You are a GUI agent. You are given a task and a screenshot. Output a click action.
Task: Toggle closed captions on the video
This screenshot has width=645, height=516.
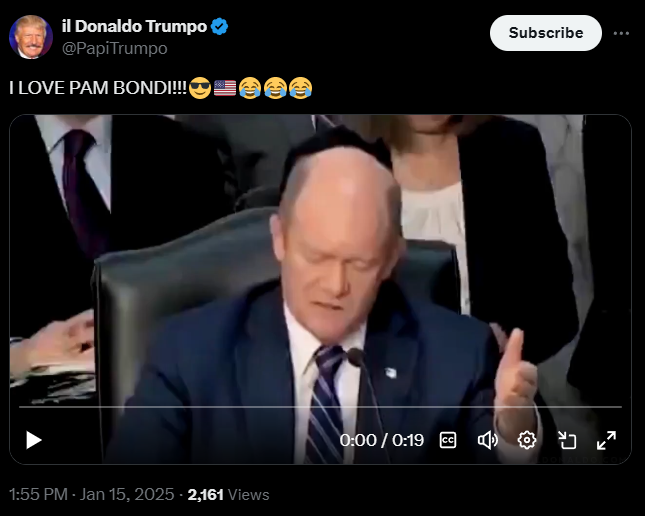(448, 440)
